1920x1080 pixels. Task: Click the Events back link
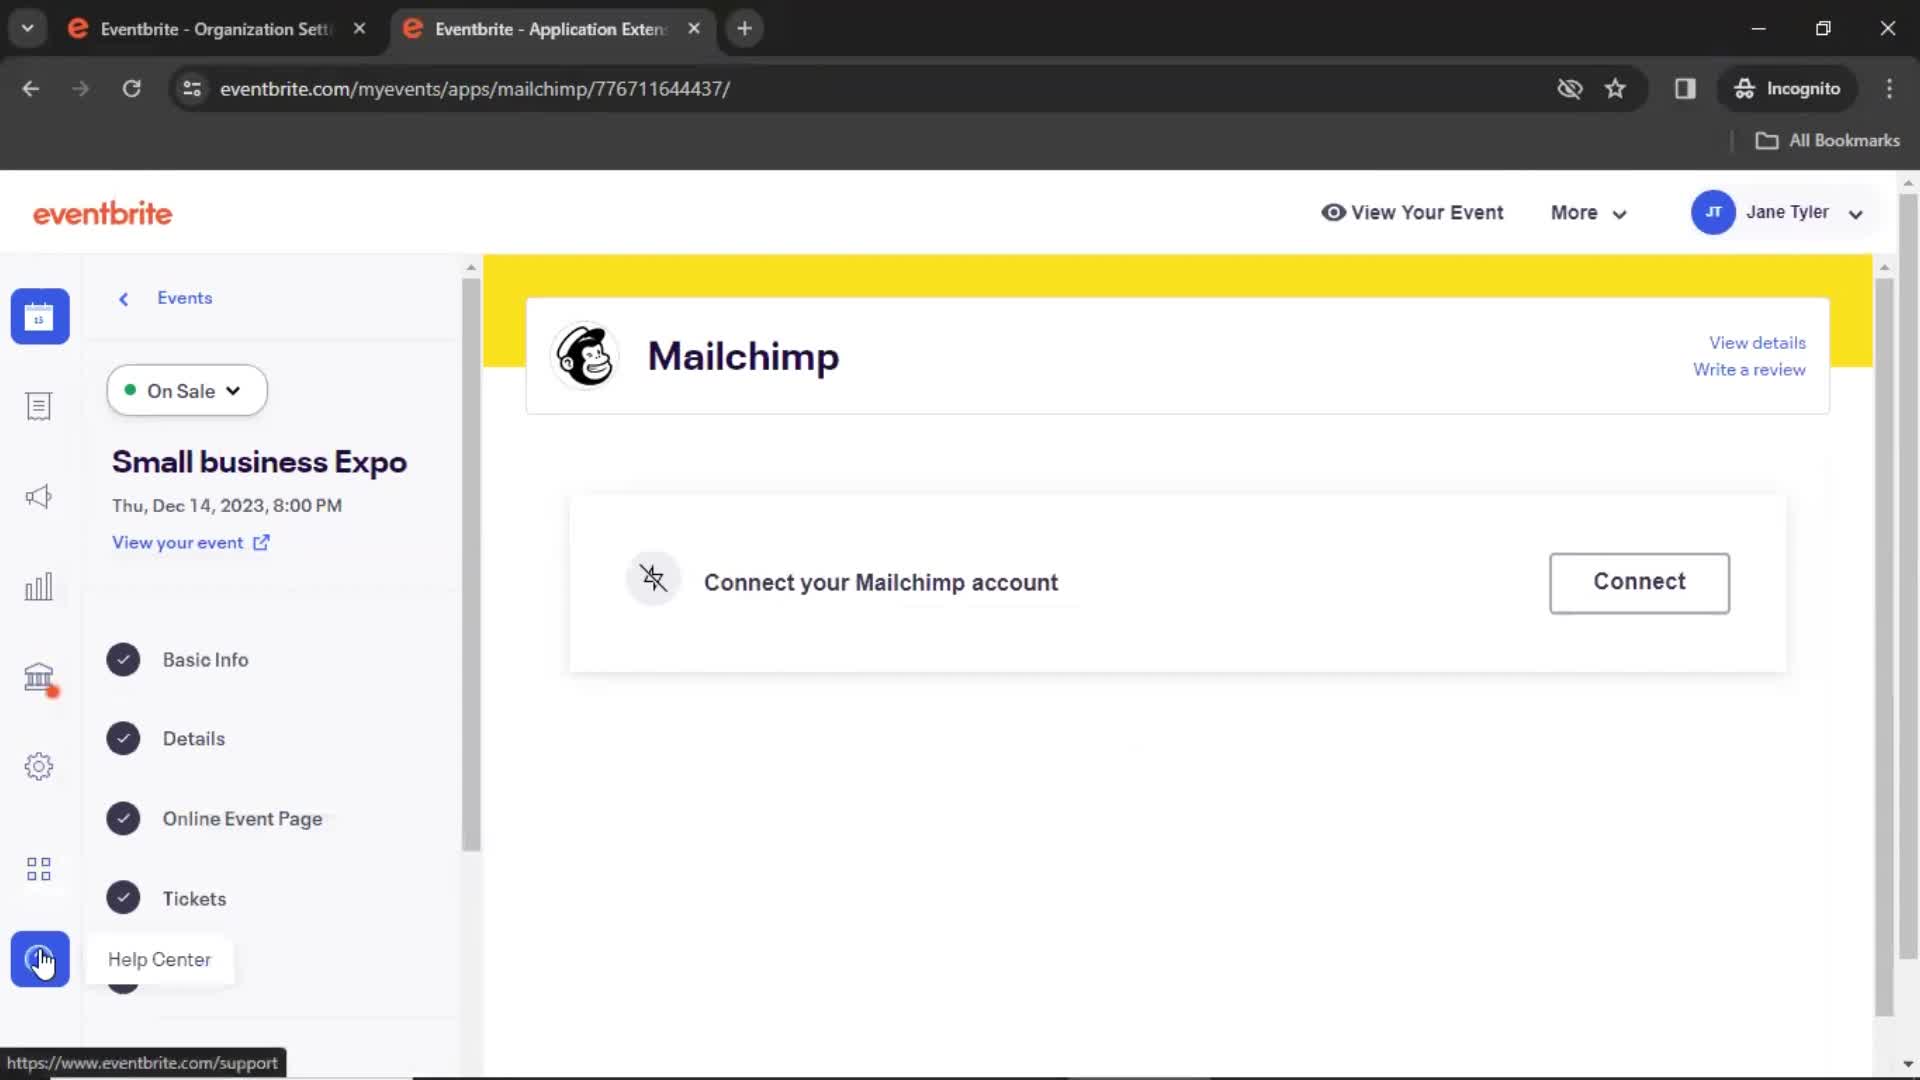point(185,298)
